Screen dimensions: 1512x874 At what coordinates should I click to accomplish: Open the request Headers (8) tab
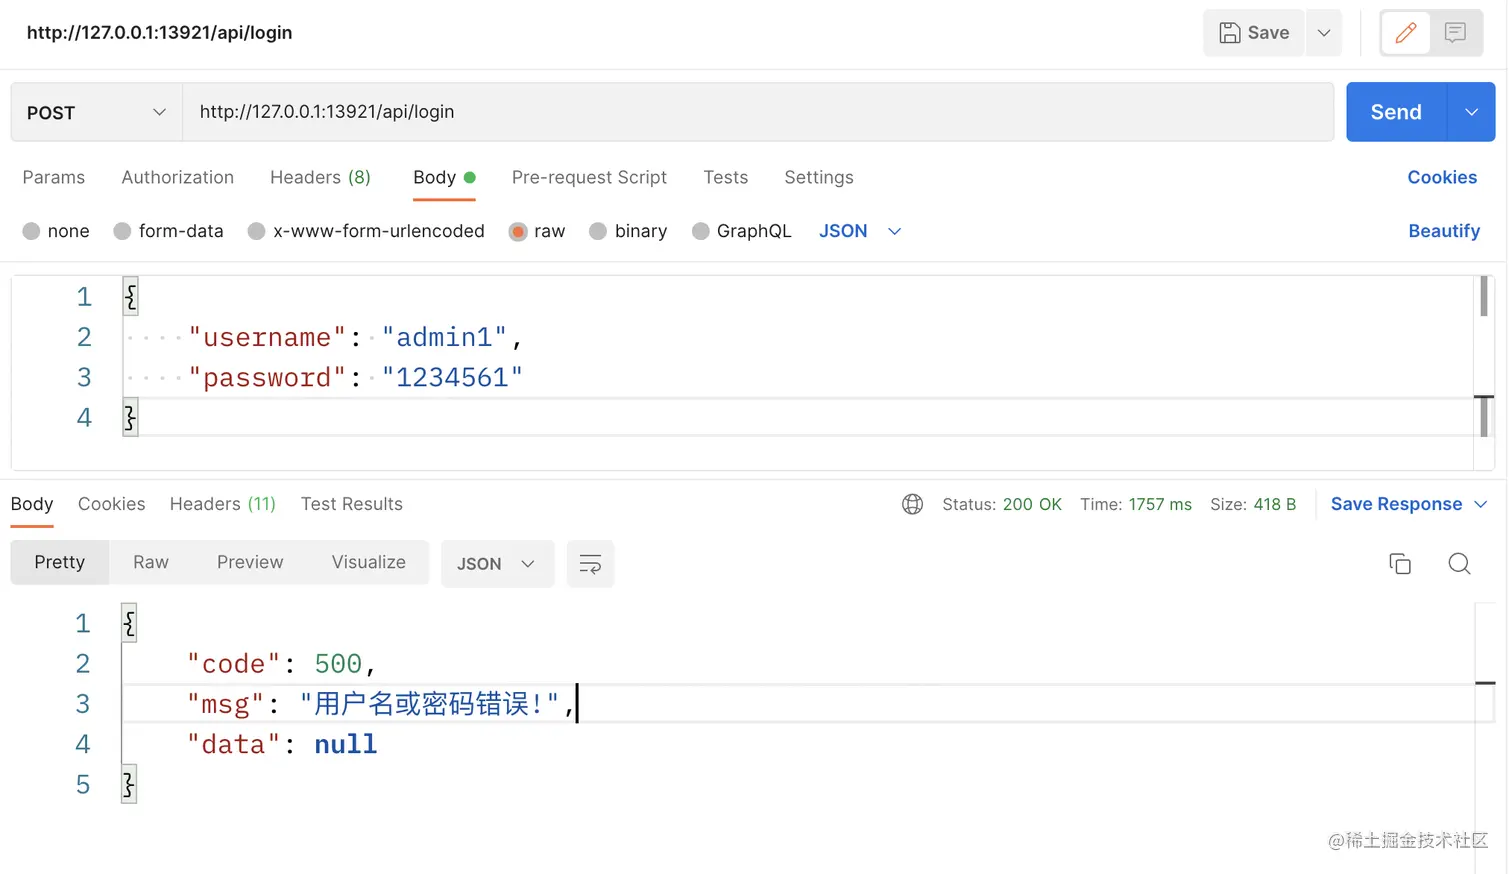(320, 177)
